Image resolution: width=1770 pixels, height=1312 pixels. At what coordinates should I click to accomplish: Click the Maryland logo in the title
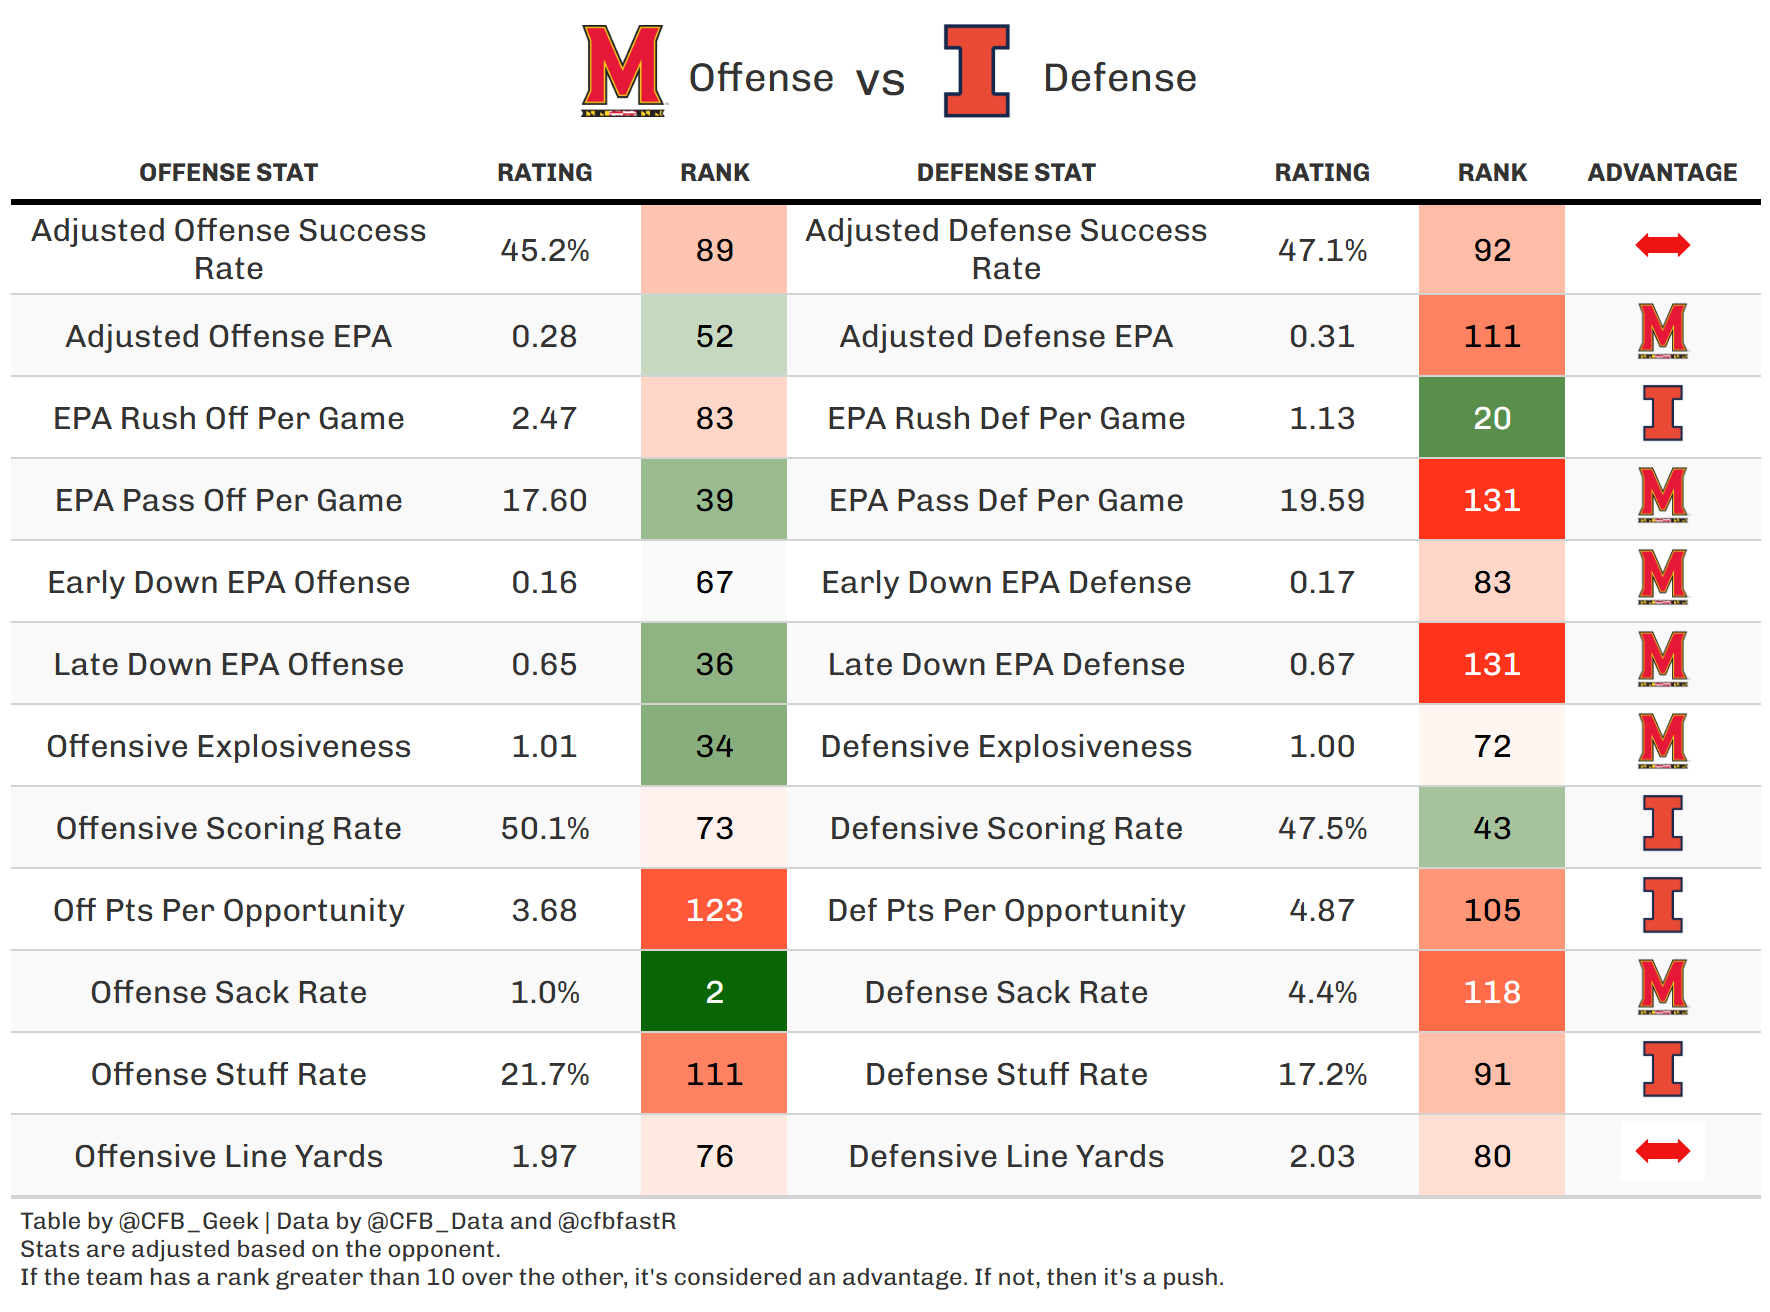(x=623, y=70)
